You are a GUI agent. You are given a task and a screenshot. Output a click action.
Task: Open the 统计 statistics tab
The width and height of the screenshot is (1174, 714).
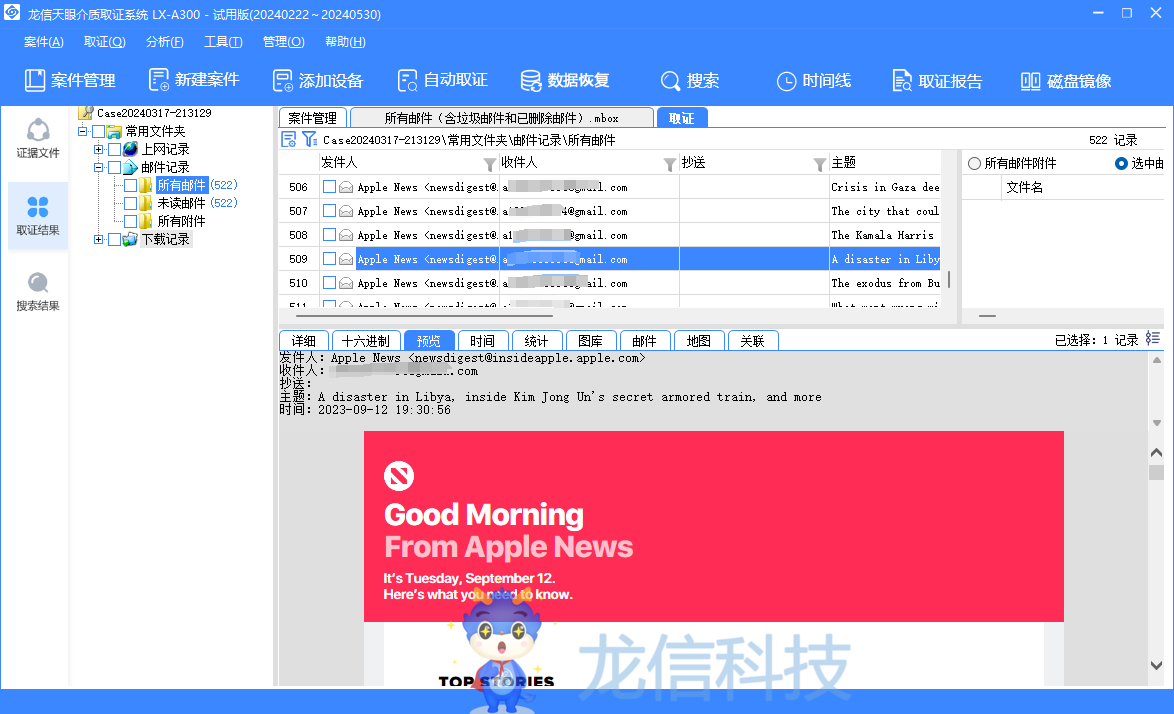click(536, 341)
